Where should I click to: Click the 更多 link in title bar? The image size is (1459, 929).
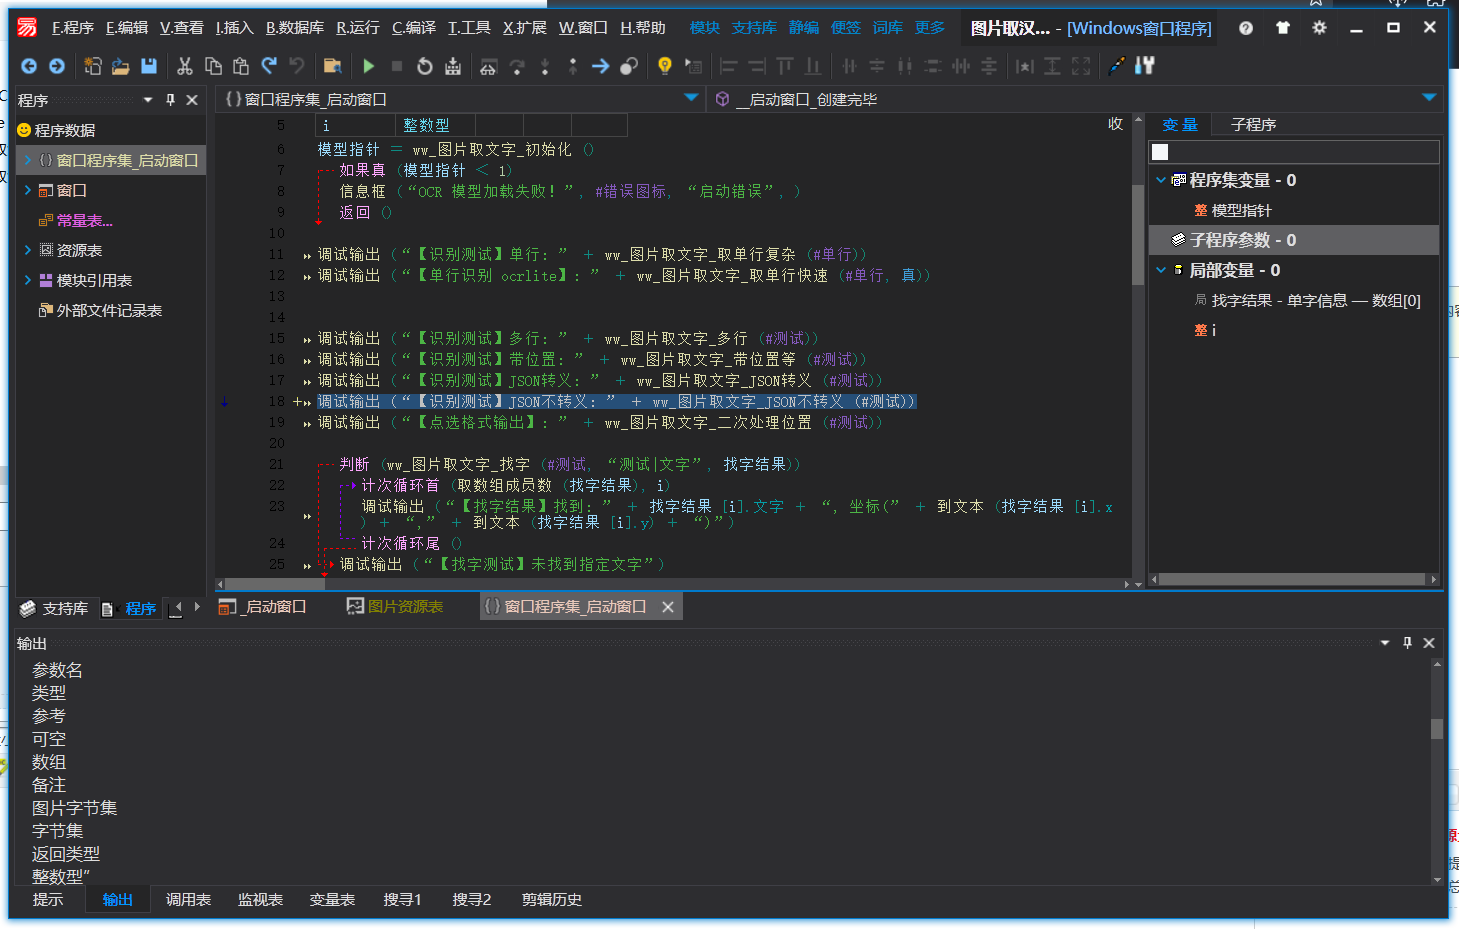[x=929, y=28]
